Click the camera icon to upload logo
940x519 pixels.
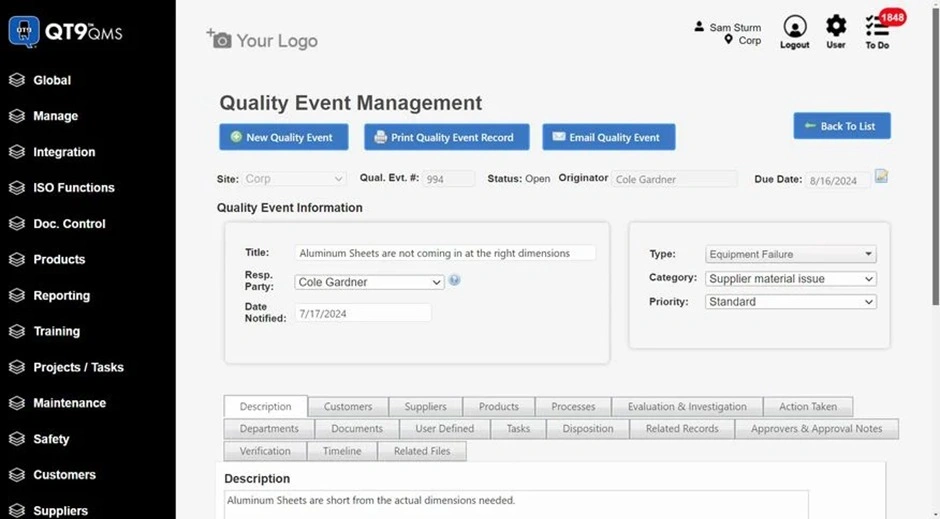tap(219, 40)
